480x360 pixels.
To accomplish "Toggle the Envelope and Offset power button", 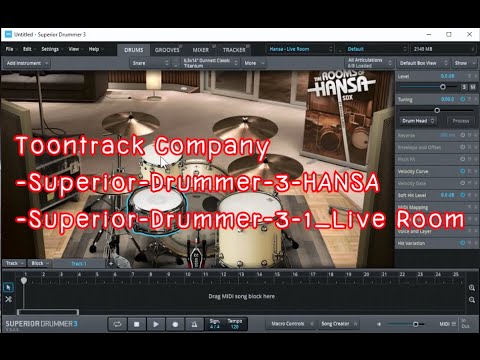I will pyautogui.click(x=462, y=147).
